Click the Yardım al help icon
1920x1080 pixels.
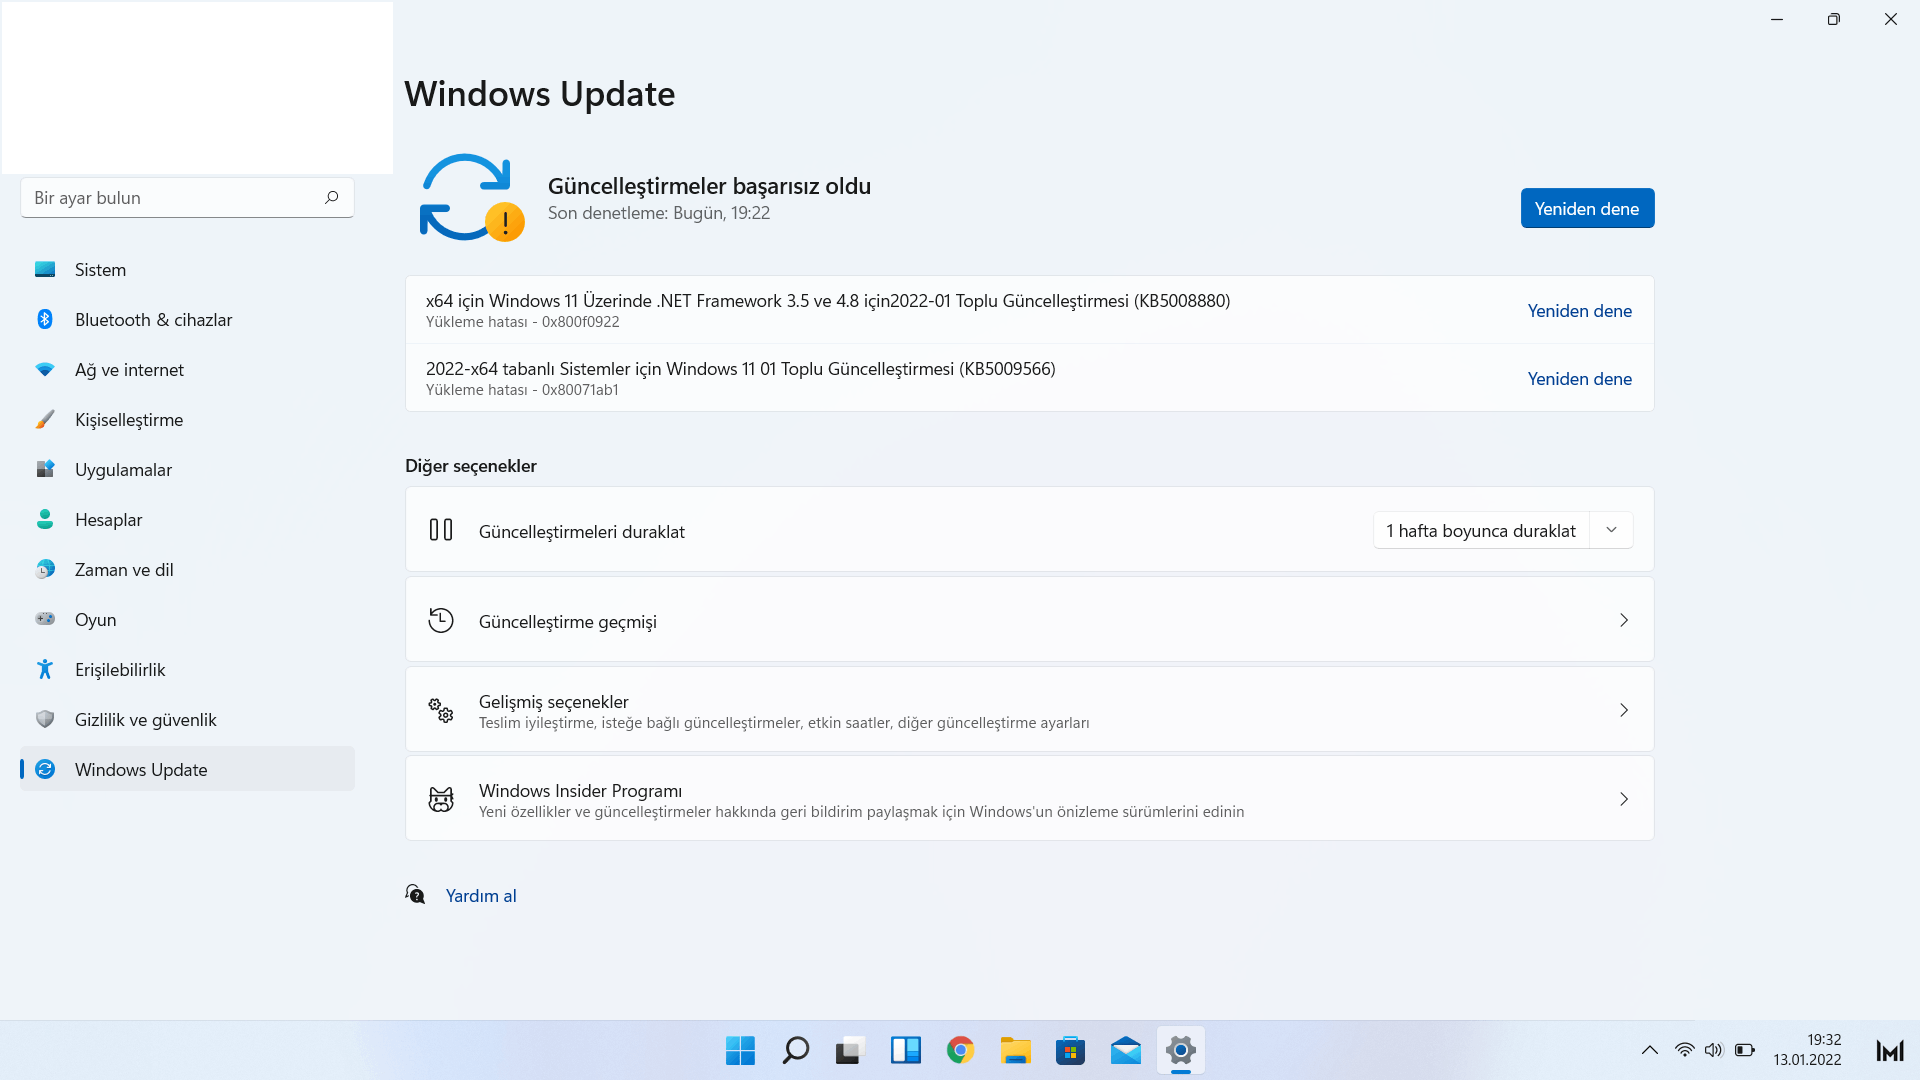(416, 894)
